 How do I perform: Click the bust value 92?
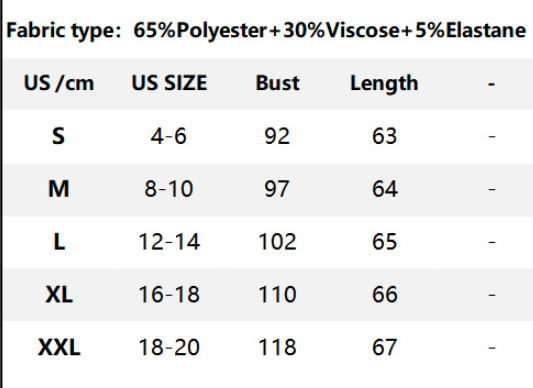click(x=277, y=136)
